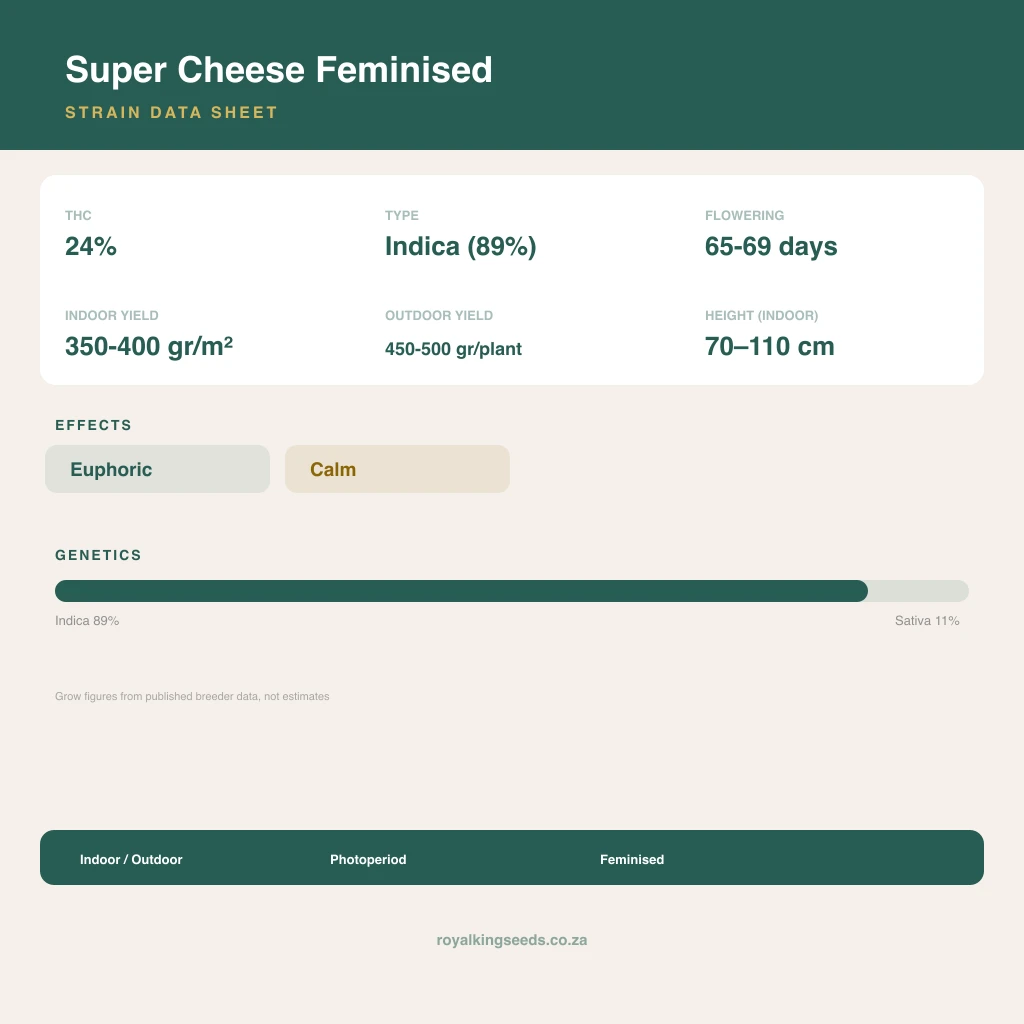The image size is (1024, 1024).
Task: Click the GENETICS section heading
Action: 98,555
